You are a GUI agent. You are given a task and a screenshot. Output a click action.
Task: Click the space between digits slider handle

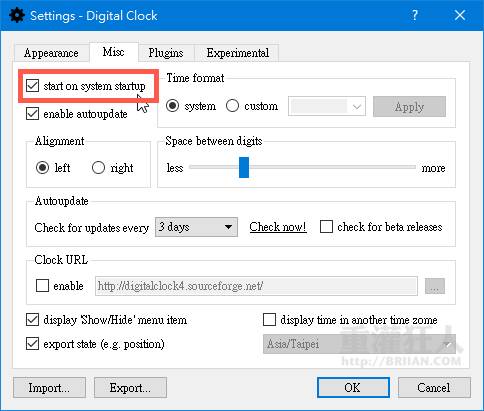click(244, 167)
